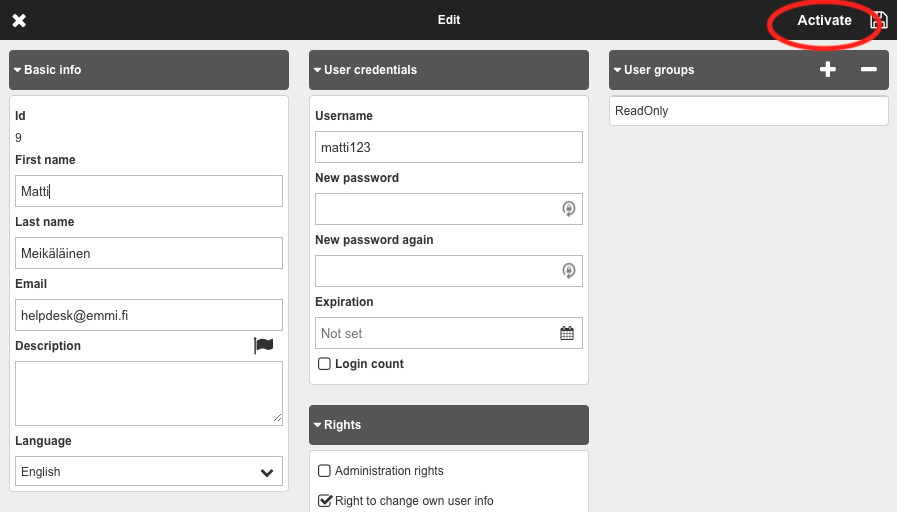
Task: Click the save floppy disk icon
Action: (x=879, y=20)
